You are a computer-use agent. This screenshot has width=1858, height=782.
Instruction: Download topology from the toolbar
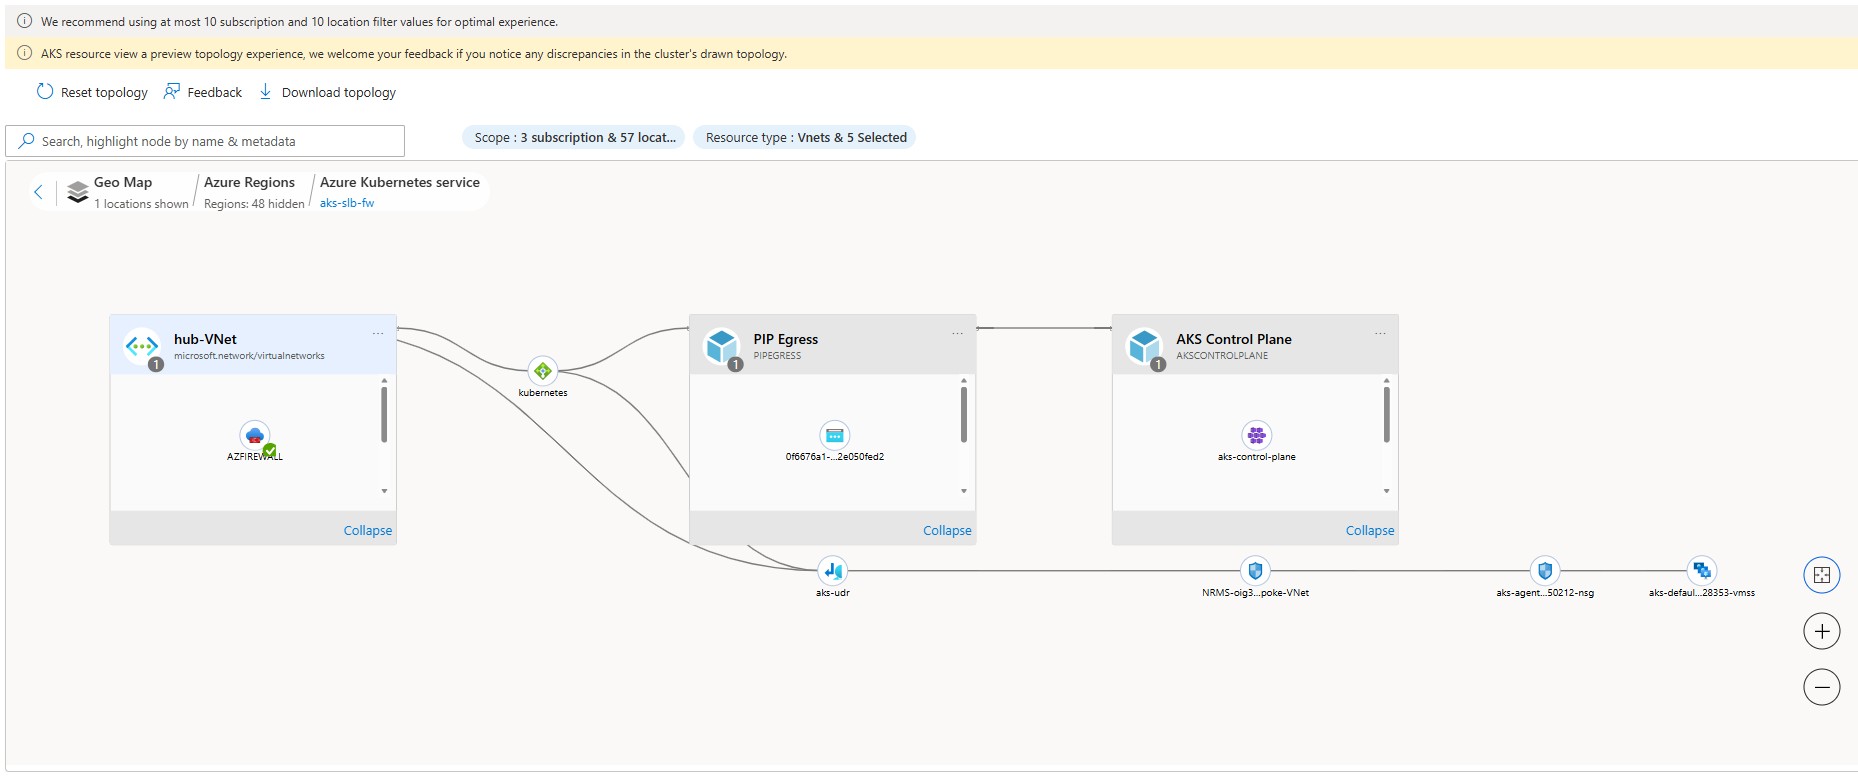[x=327, y=92]
